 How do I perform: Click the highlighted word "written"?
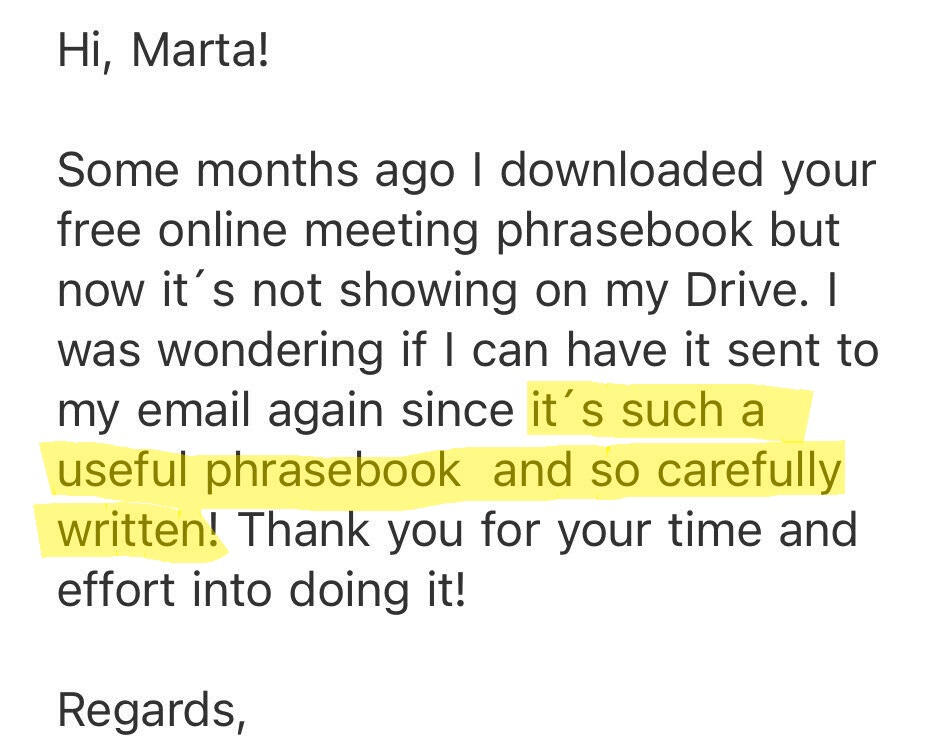[130, 530]
